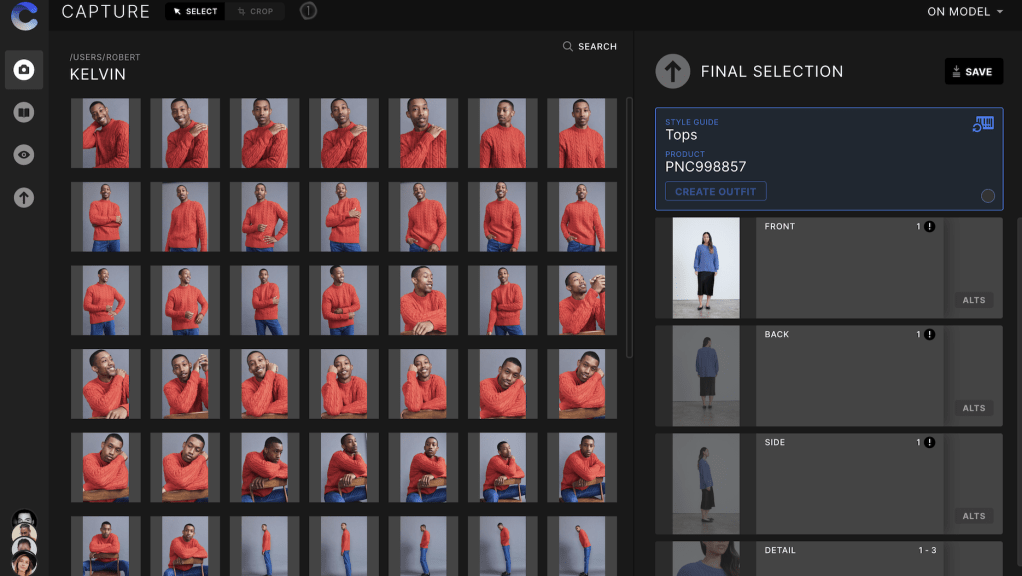Click the KELVIN folder title
Viewport: 1022px width, 576px height.
coord(98,74)
